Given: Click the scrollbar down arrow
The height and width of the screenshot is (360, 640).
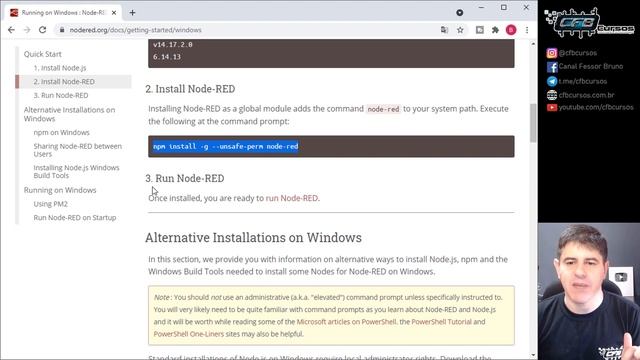Looking at the screenshot, I should 533,355.
